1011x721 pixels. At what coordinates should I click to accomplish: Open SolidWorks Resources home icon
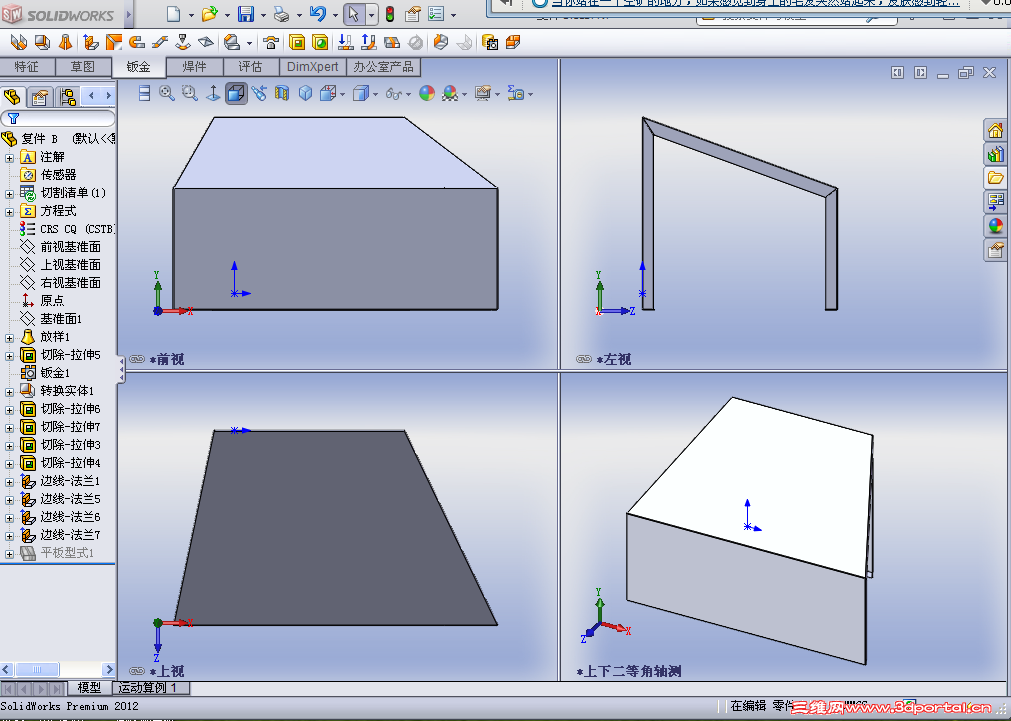point(996,130)
